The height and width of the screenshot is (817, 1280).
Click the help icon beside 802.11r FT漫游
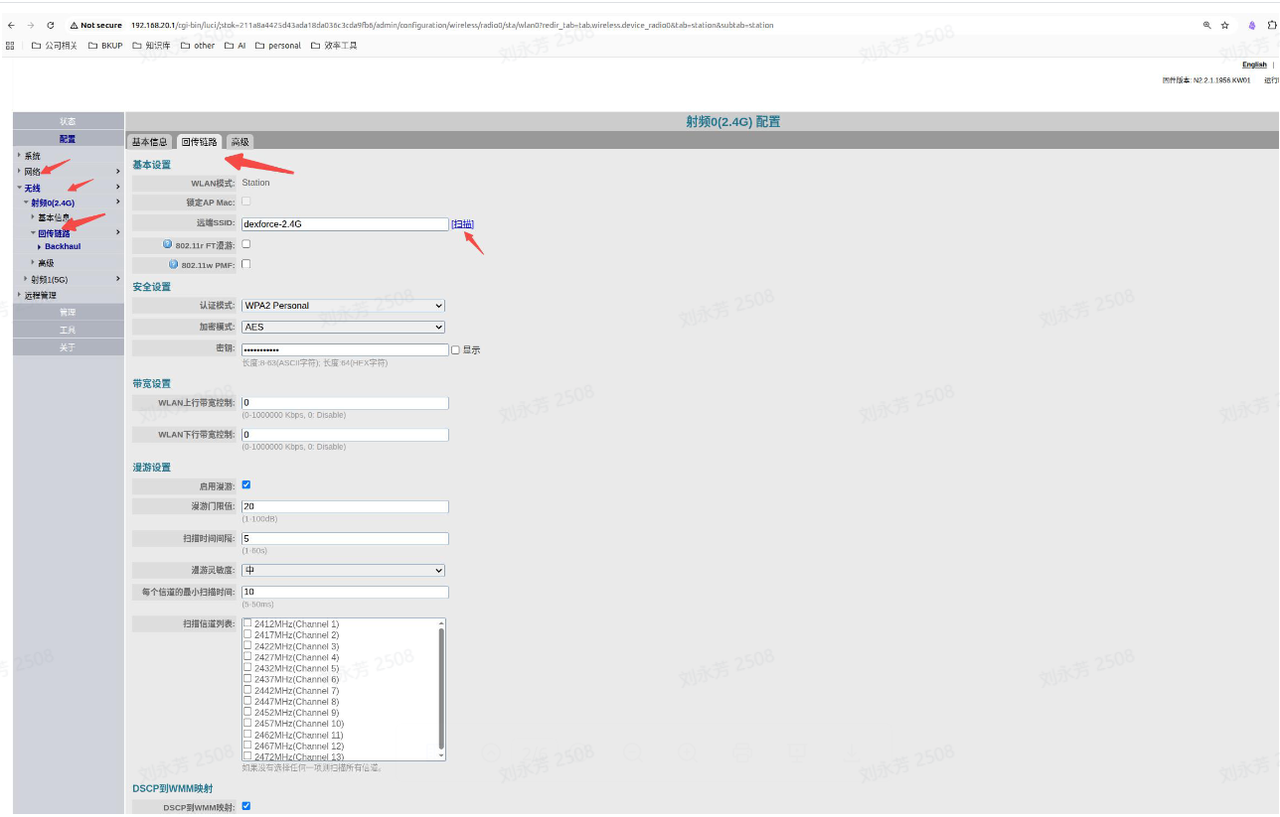[x=168, y=244]
